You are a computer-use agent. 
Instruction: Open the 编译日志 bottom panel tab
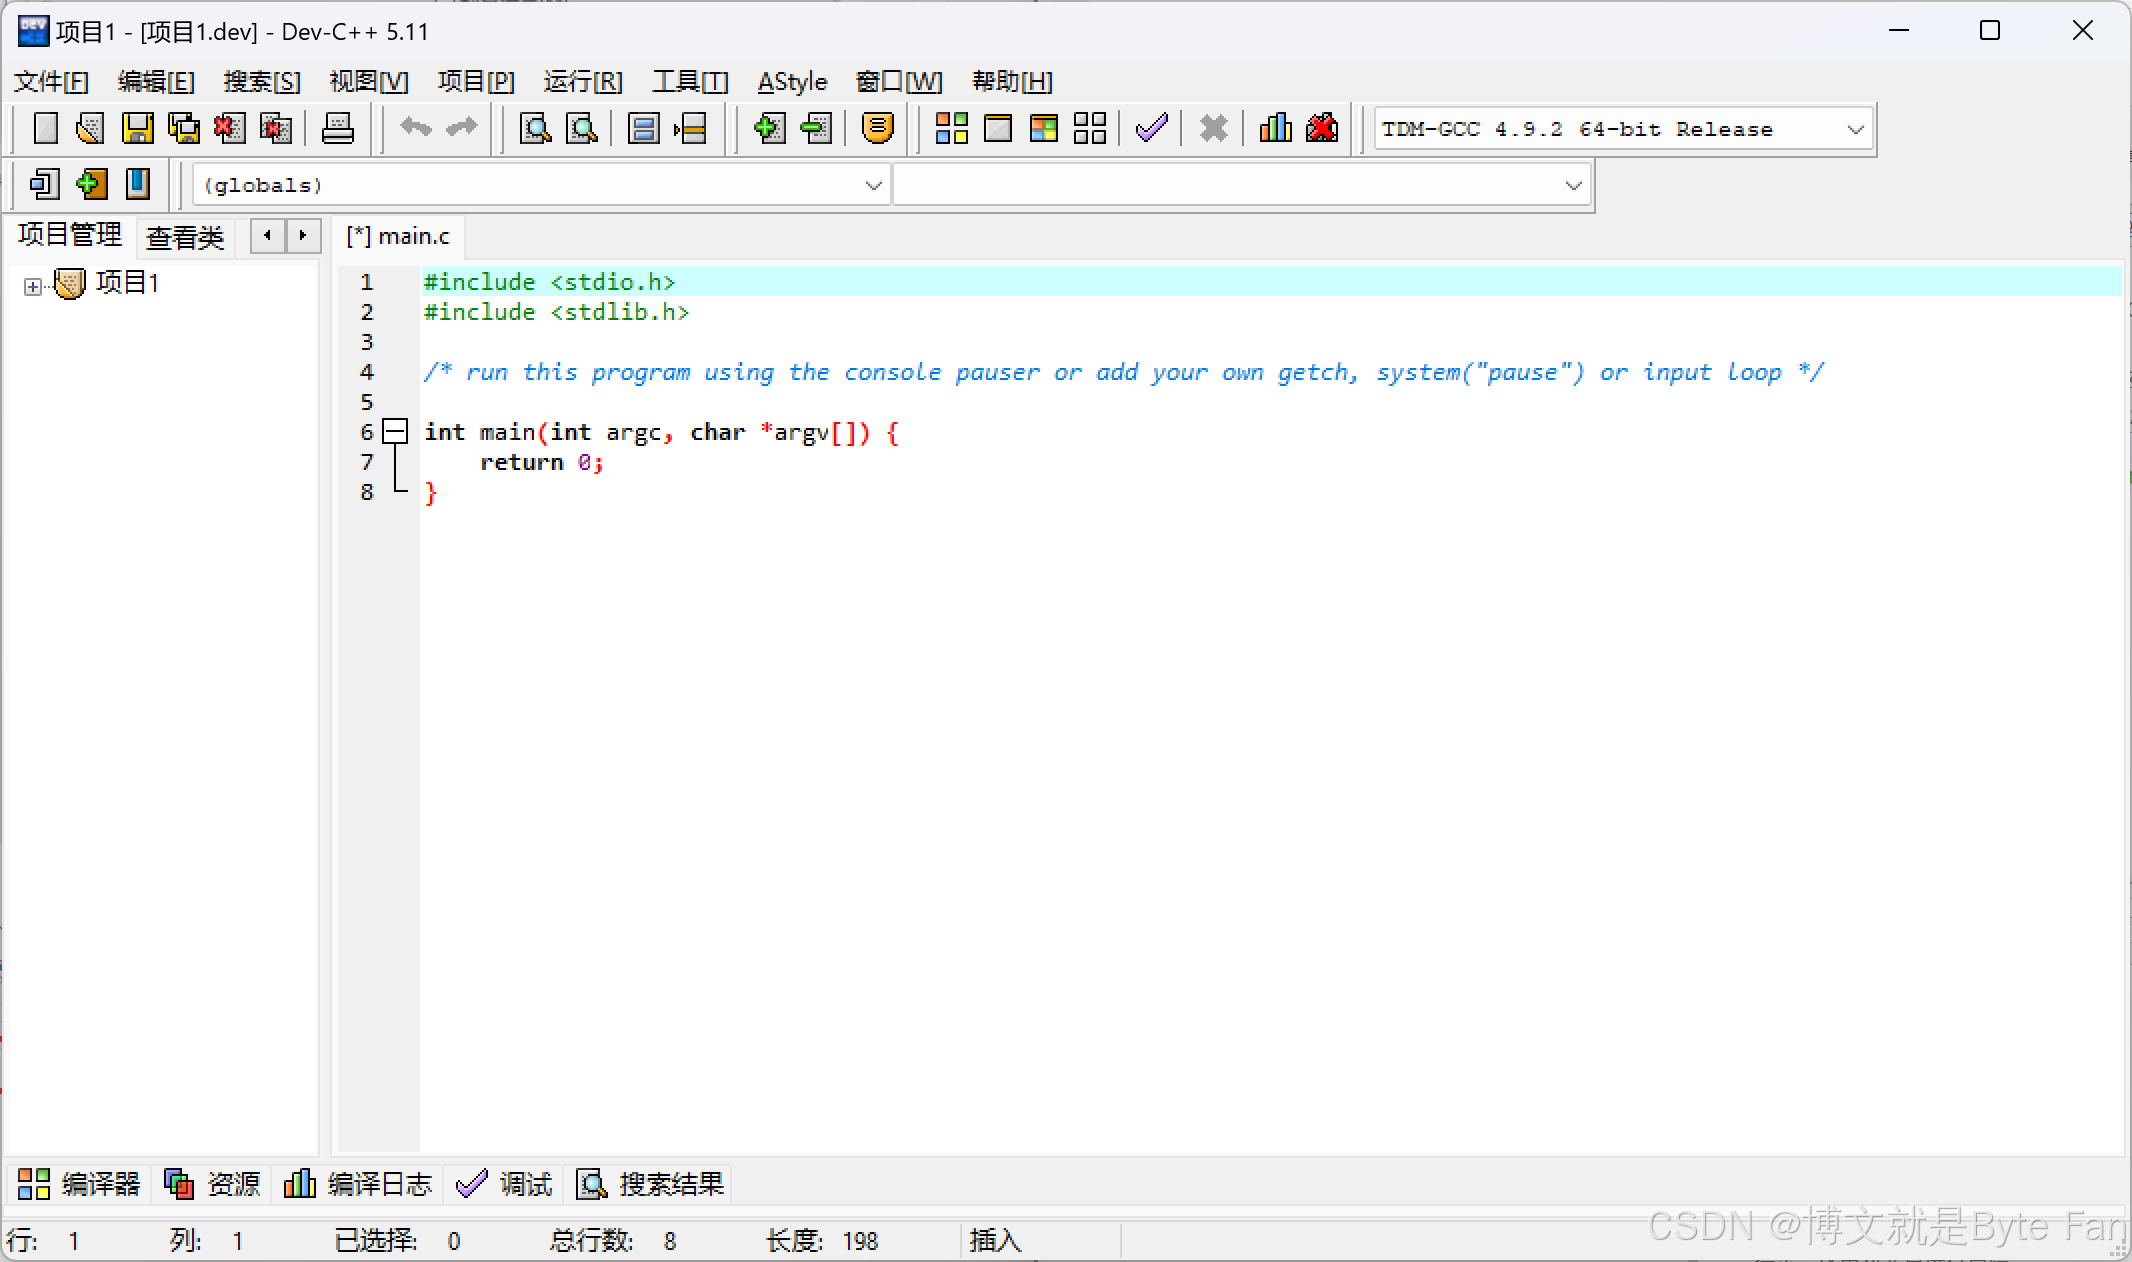pos(358,1184)
